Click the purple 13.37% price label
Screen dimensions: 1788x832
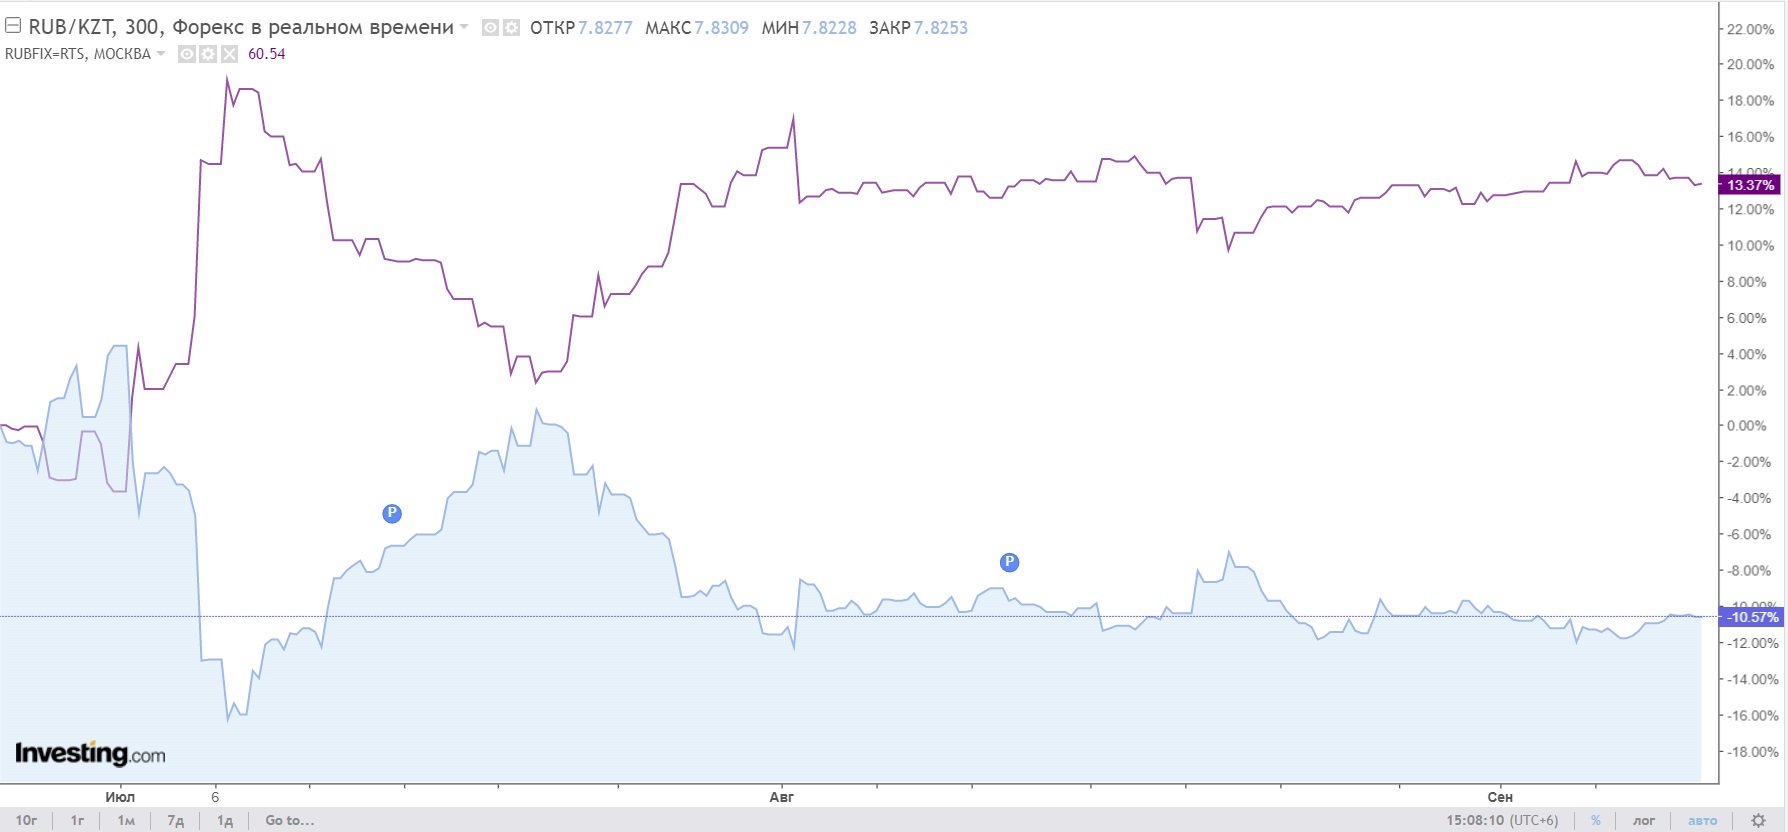tap(1748, 185)
